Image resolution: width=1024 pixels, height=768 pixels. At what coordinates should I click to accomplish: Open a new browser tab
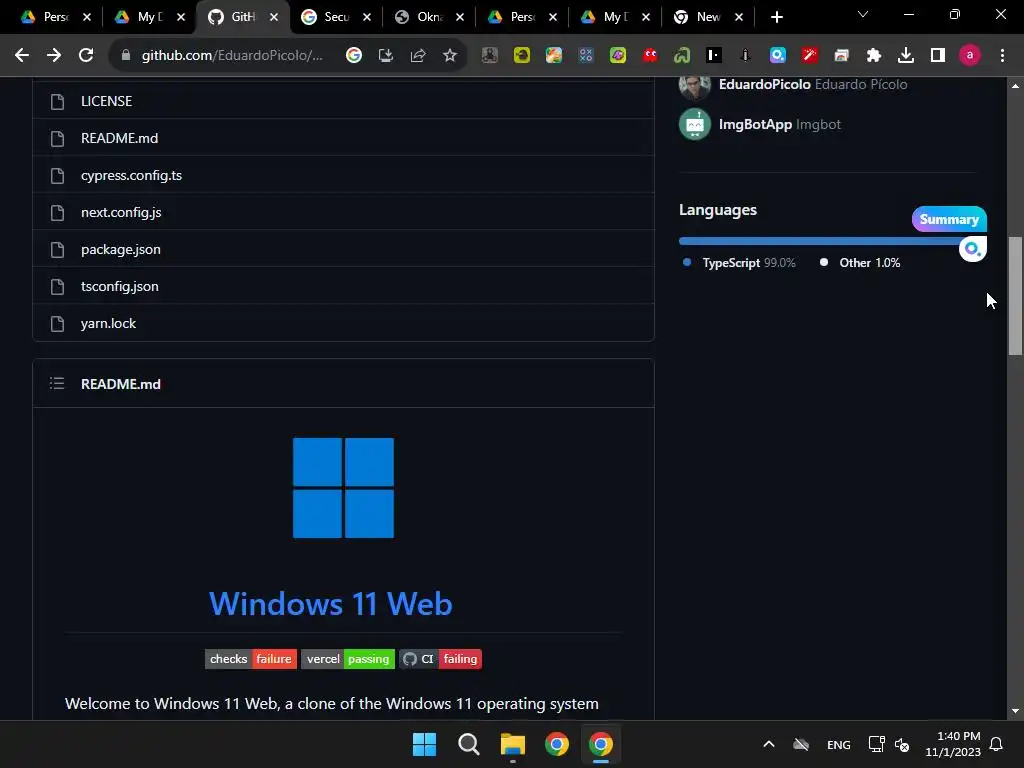[776, 17]
